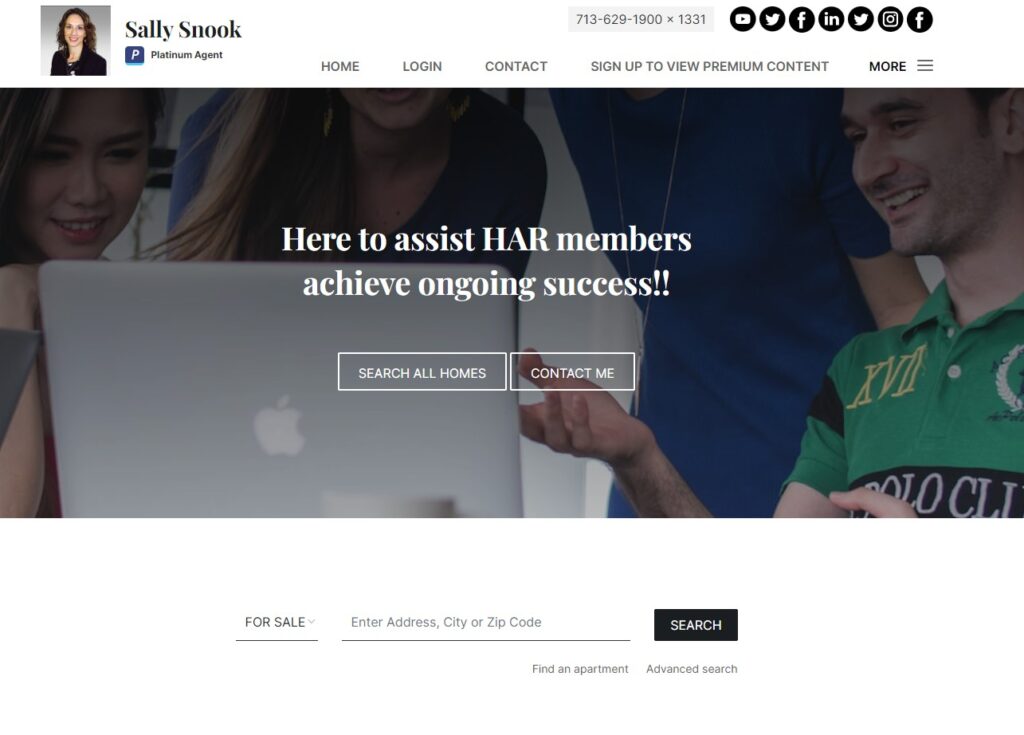Click the SEARCH ALL HOMES button

click(422, 372)
